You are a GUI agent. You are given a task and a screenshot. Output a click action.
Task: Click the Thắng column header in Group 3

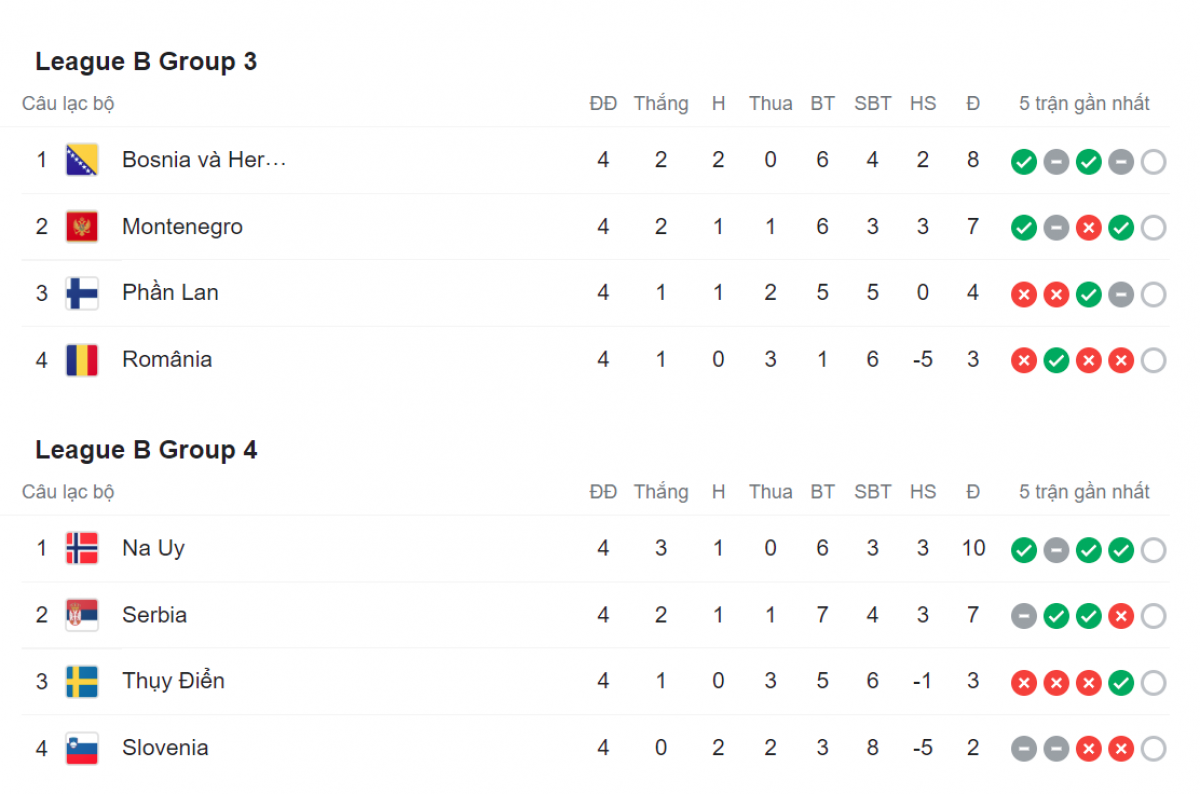[661, 103]
